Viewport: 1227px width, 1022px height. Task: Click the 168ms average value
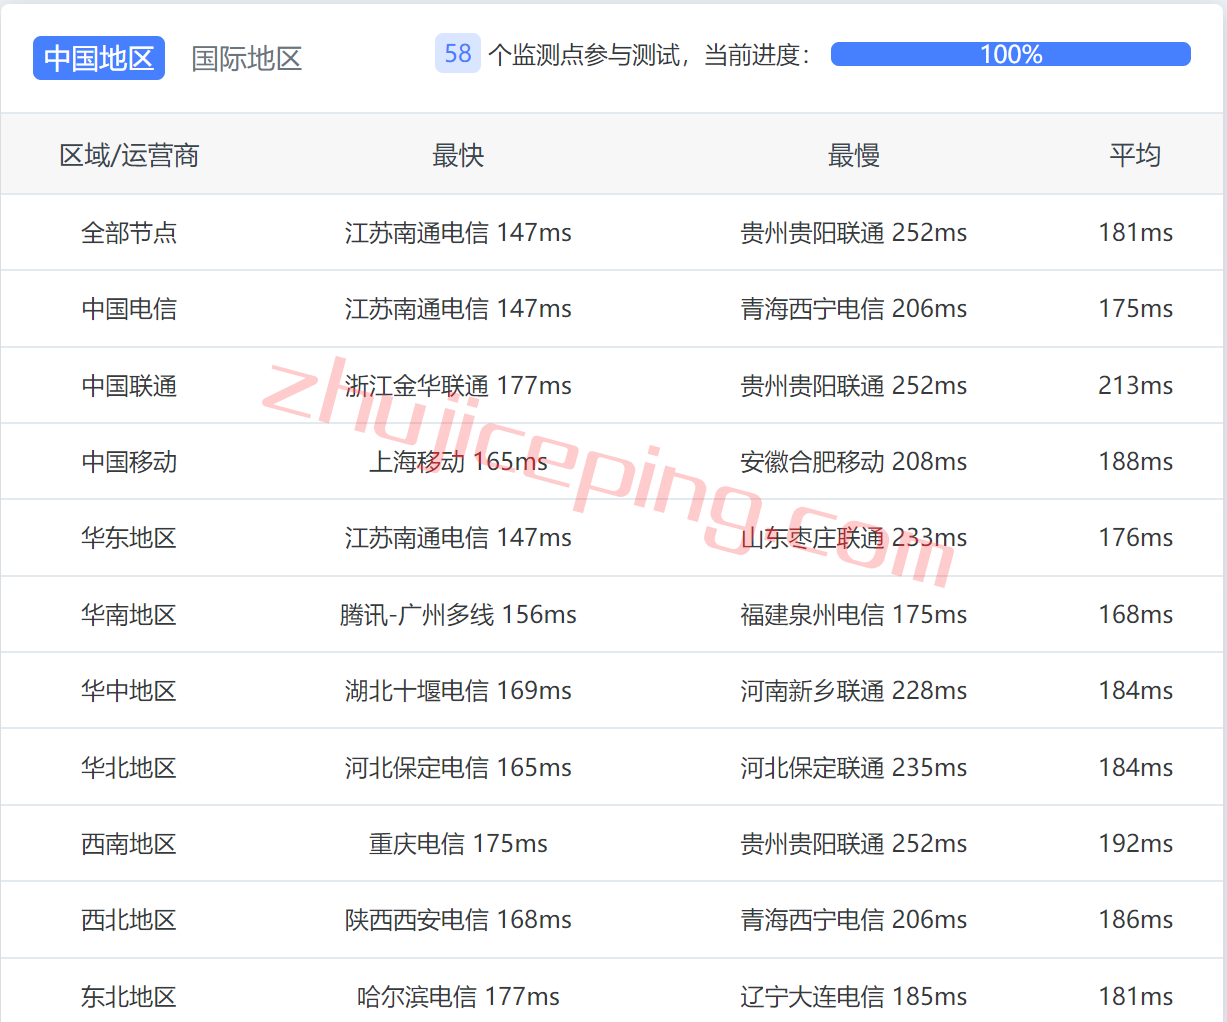pos(1135,615)
